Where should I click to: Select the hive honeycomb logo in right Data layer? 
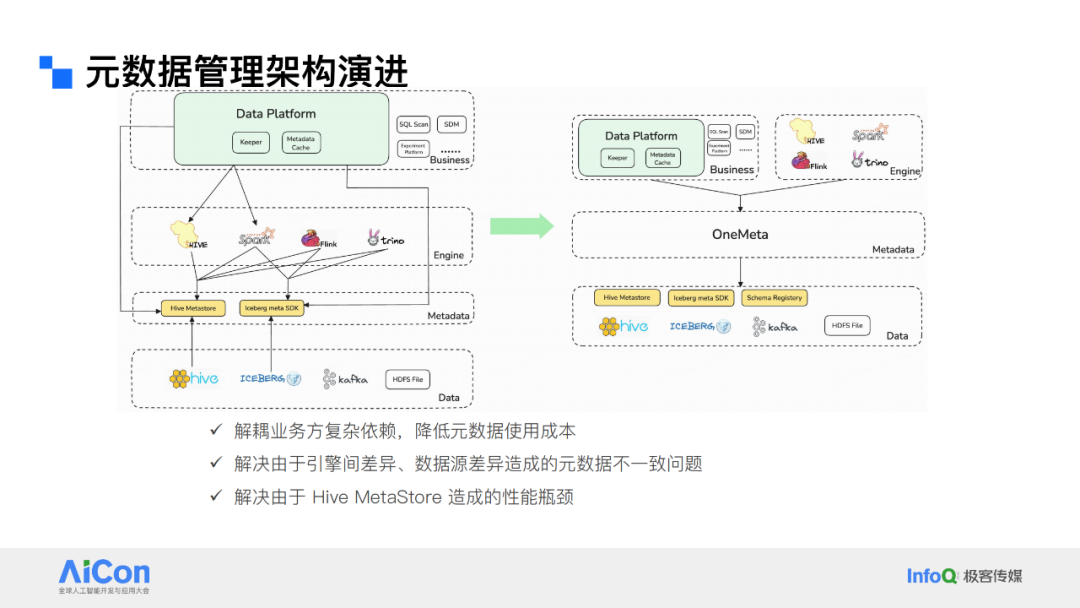(623, 326)
